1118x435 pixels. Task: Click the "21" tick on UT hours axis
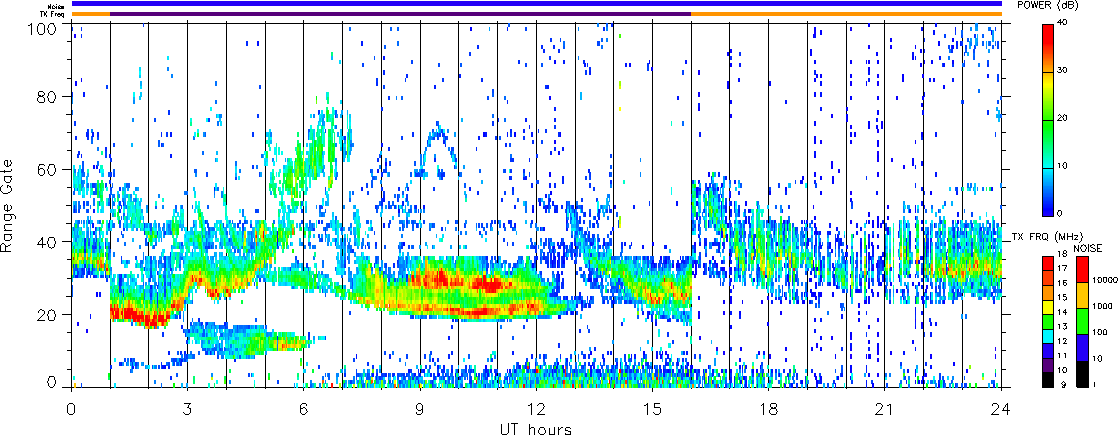pos(885,407)
